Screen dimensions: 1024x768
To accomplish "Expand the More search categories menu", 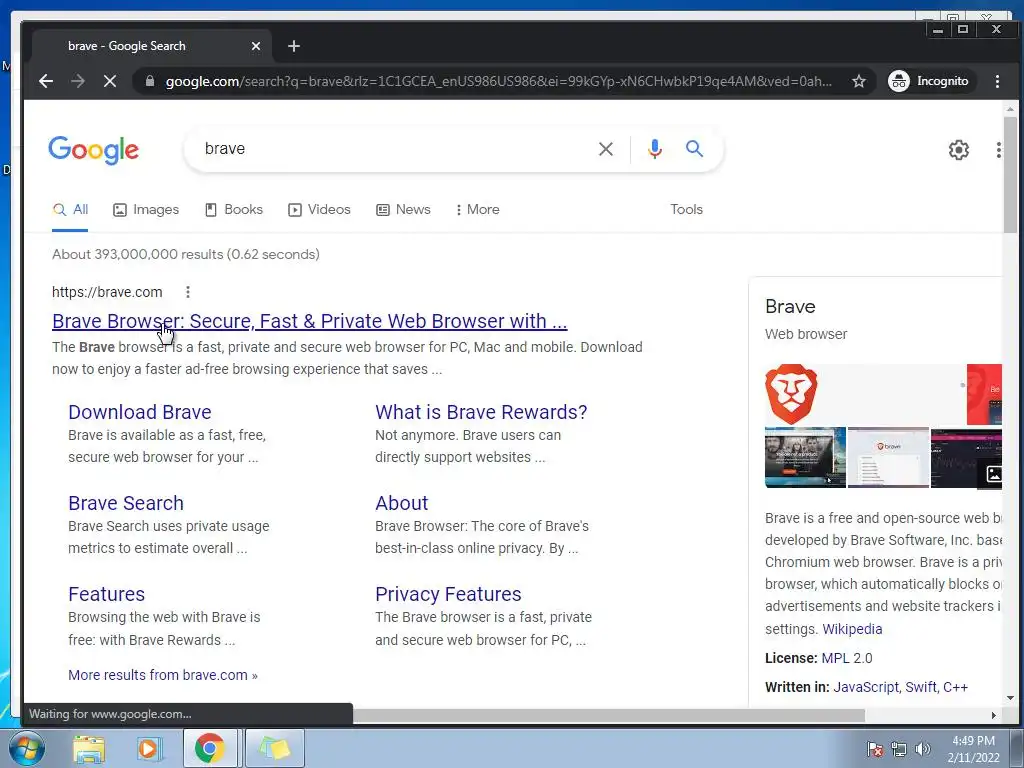I will click(x=477, y=210).
